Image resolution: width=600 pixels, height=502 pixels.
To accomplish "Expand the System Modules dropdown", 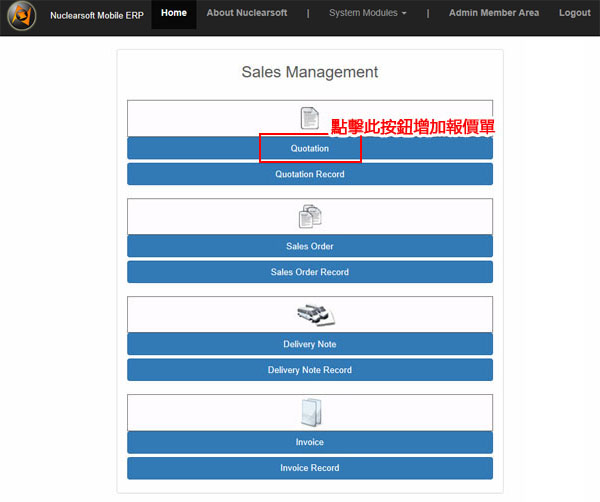I will tap(367, 13).
